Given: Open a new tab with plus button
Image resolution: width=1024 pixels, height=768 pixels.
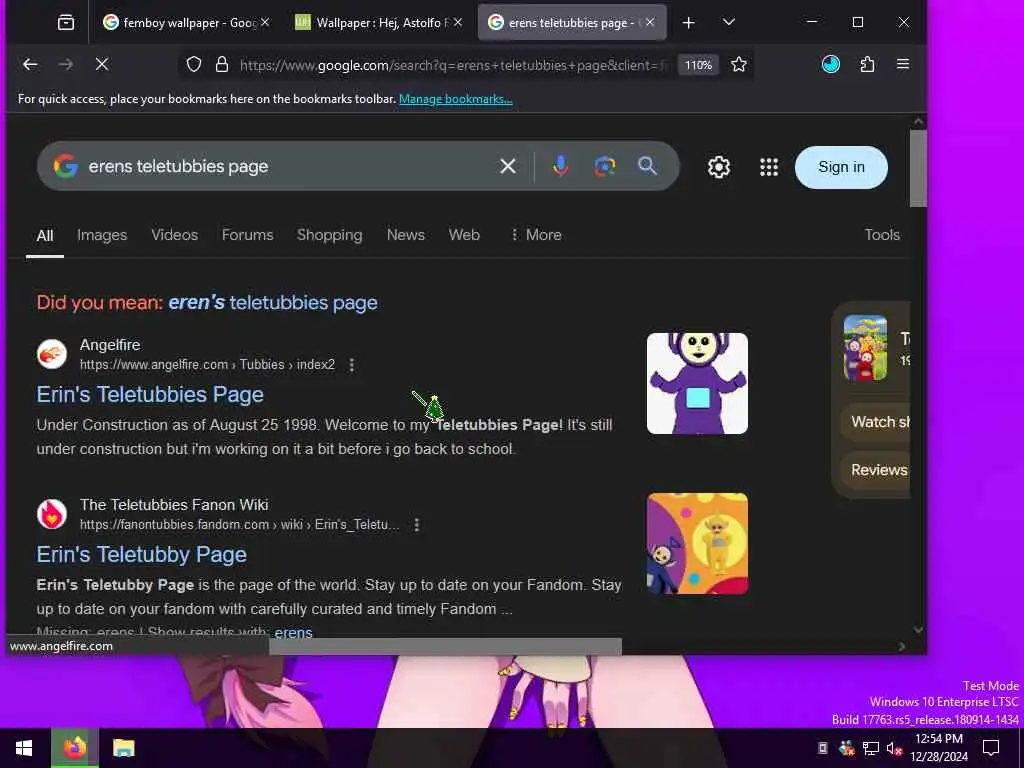Looking at the screenshot, I should pyautogui.click(x=688, y=23).
